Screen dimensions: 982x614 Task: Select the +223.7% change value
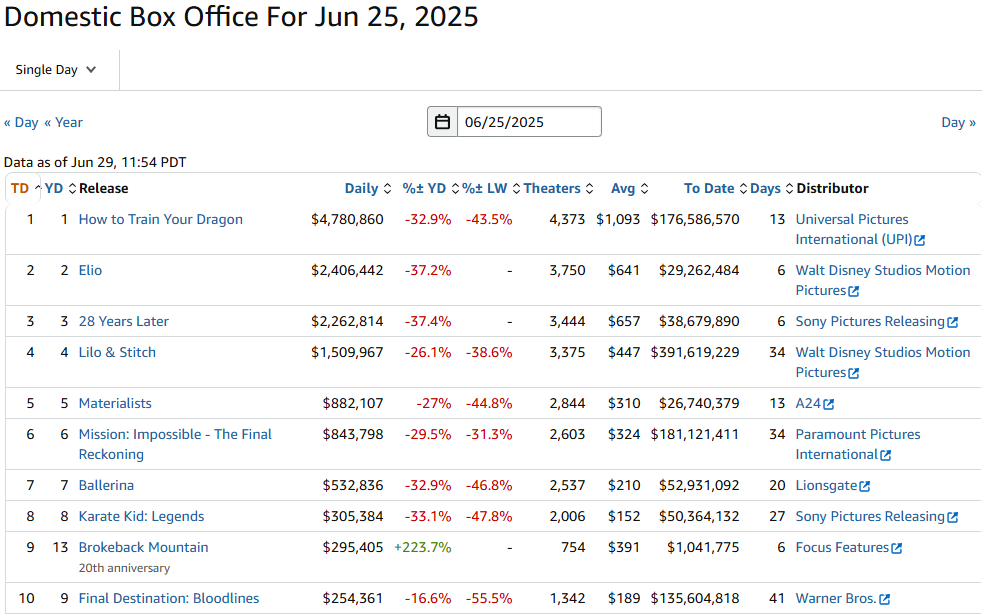click(422, 547)
